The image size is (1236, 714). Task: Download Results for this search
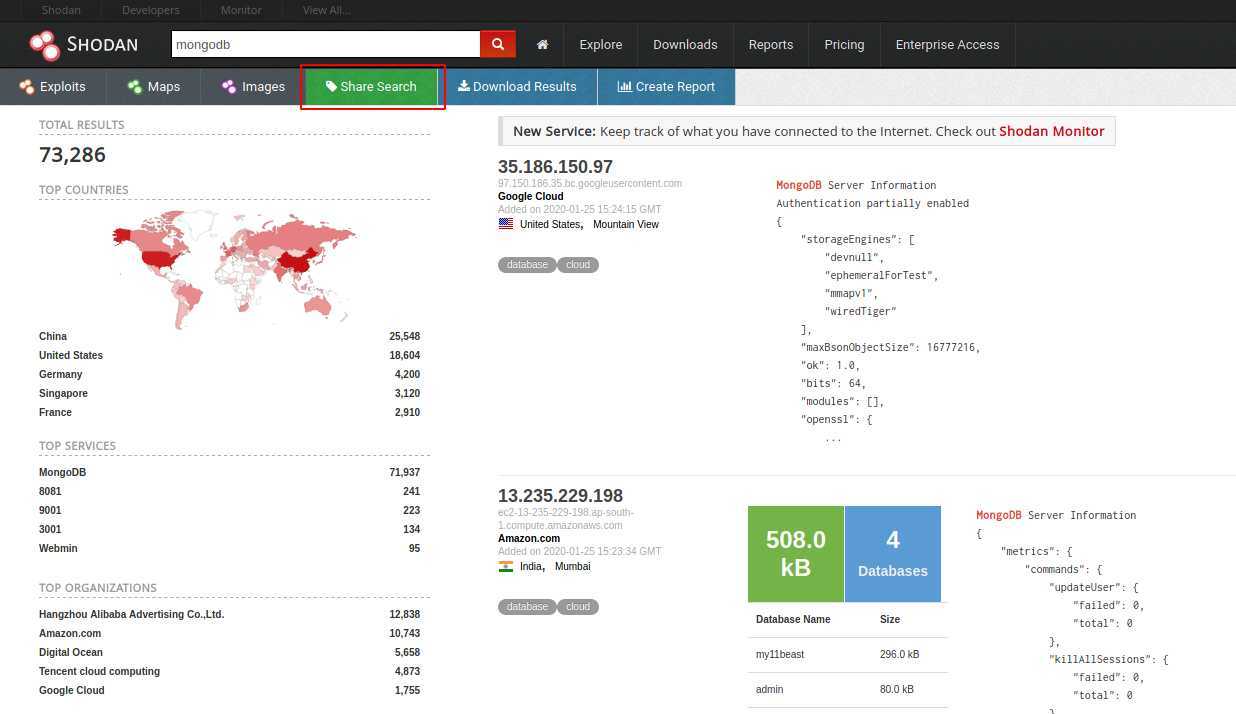point(517,87)
